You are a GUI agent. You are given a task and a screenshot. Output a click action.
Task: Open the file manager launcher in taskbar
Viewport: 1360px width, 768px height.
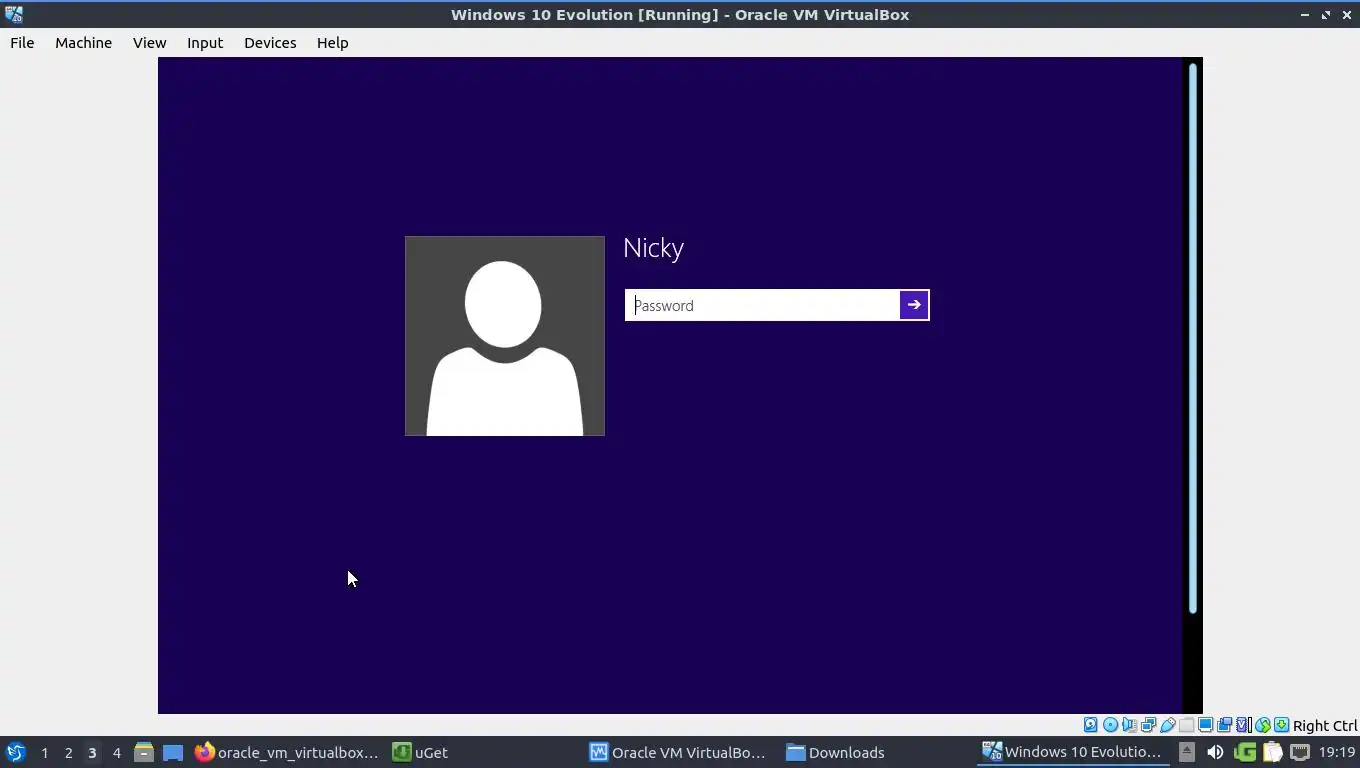pos(144,752)
